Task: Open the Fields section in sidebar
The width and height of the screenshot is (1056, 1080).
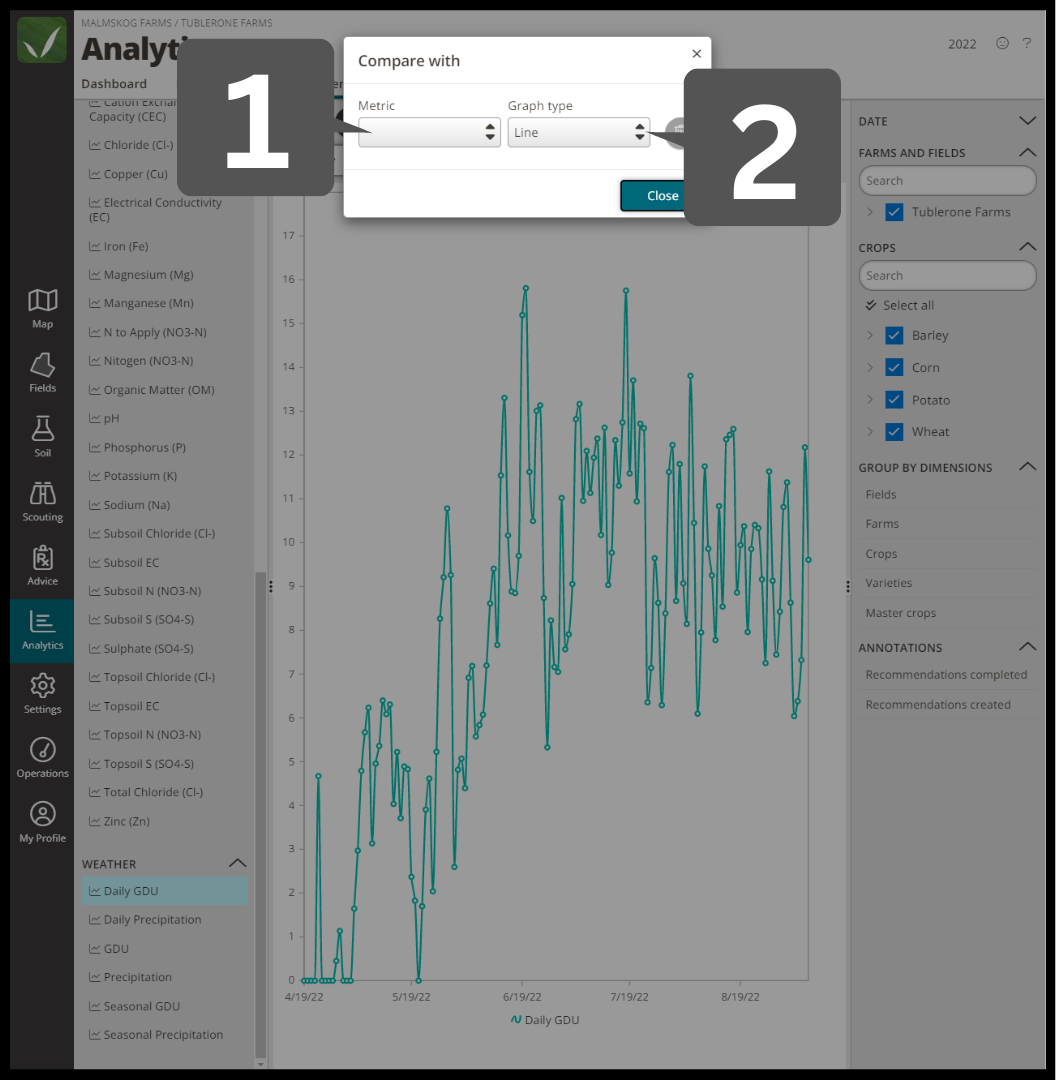Action: coord(42,373)
